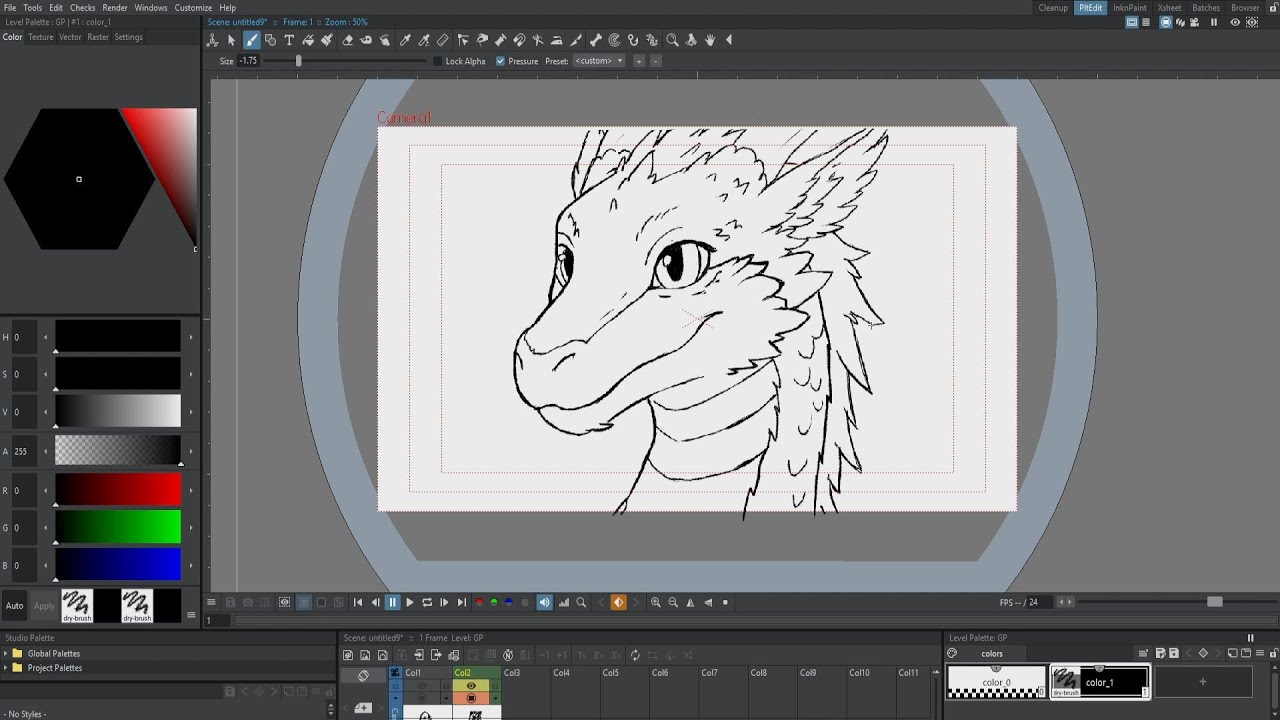Select the color_0 style swatch
The height and width of the screenshot is (720, 1280).
click(996, 682)
